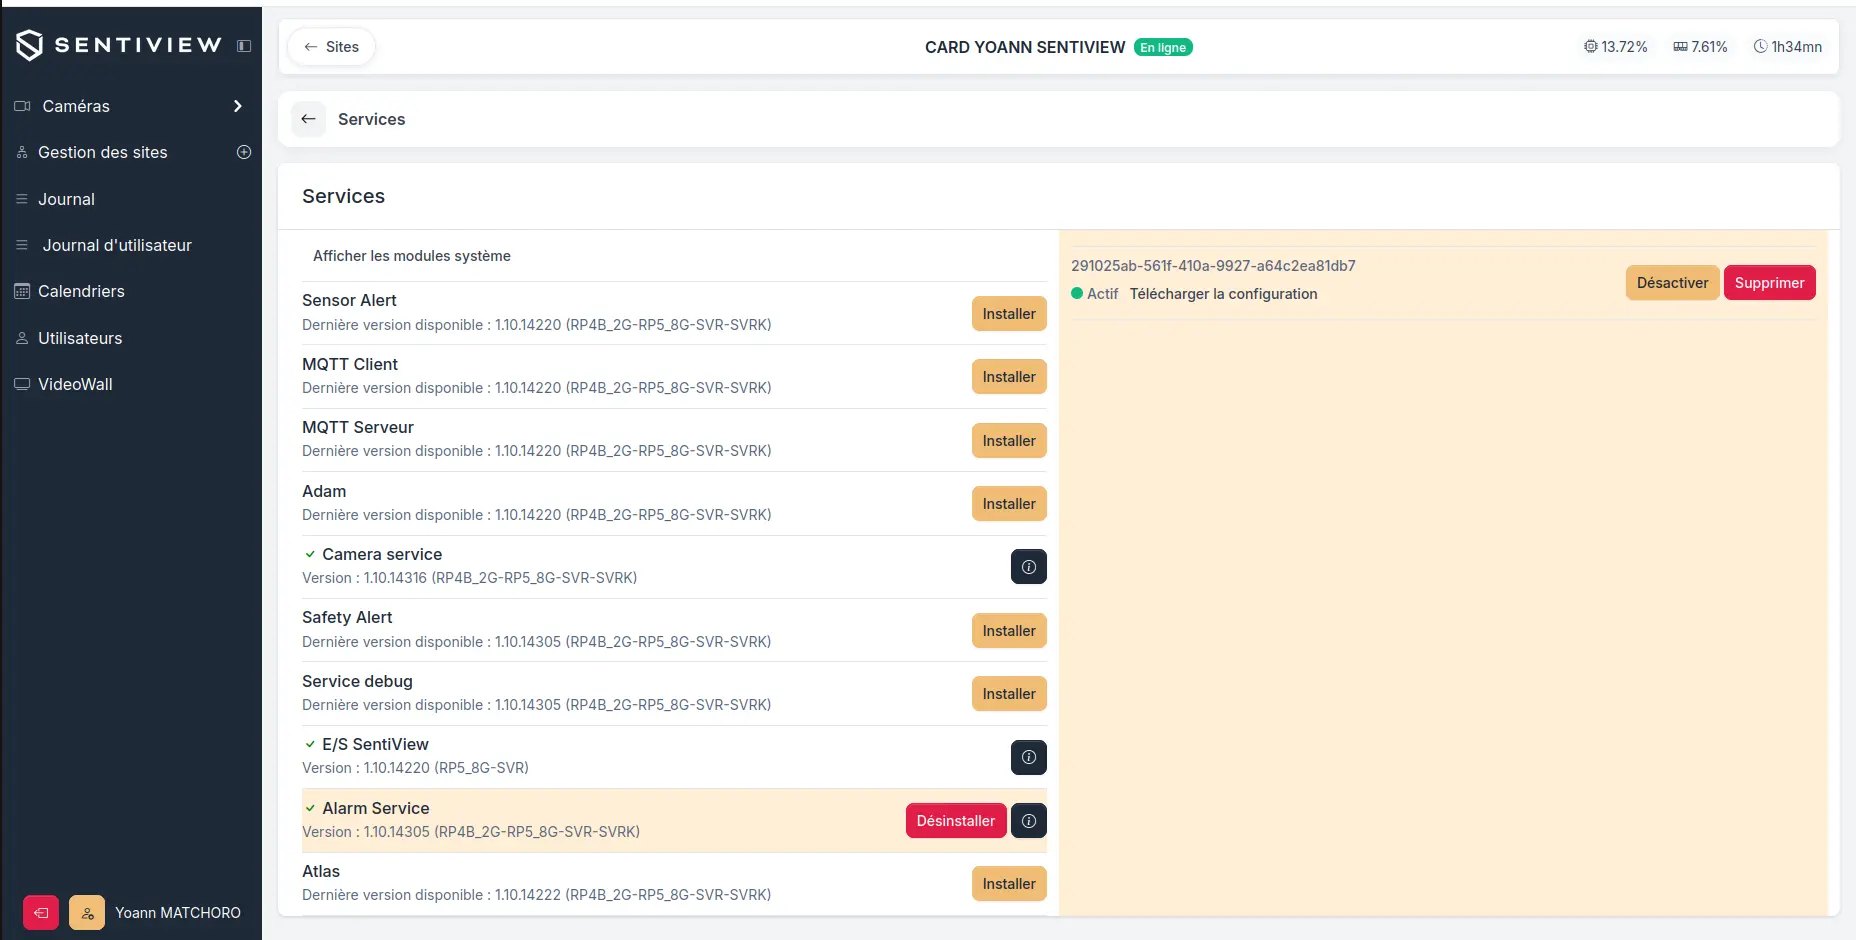The image size is (1856, 940).
Task: Click the Sensor Alert service name
Action: [x=349, y=300]
